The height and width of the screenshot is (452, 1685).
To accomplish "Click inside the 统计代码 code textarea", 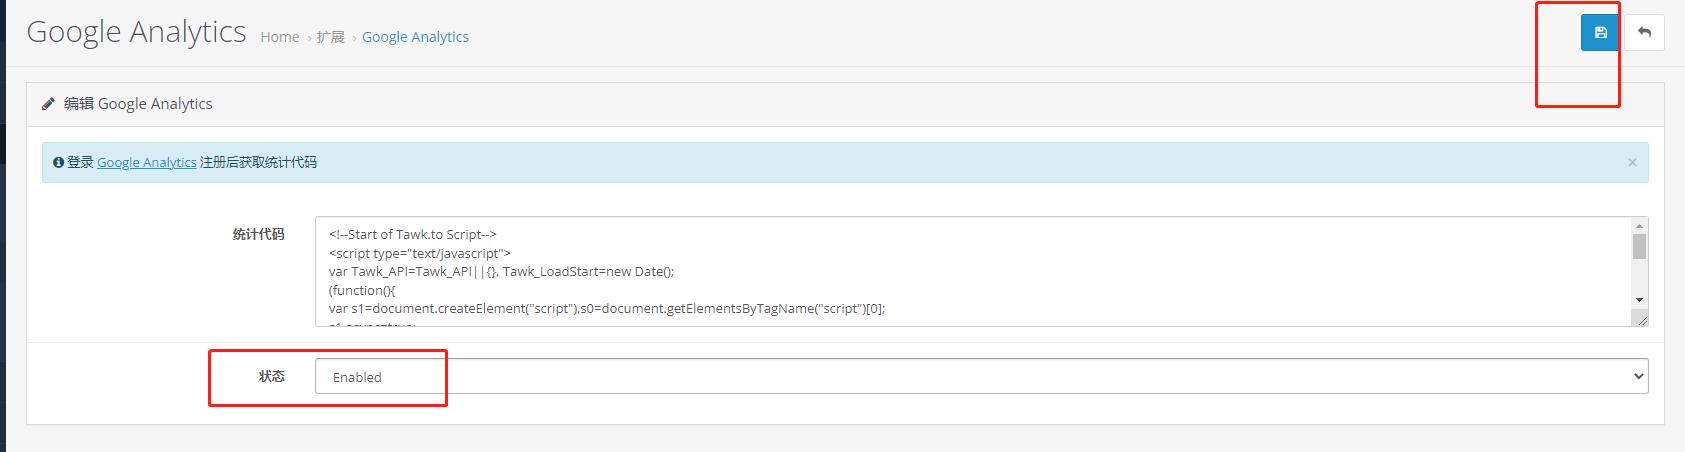I will click(x=900, y=272).
